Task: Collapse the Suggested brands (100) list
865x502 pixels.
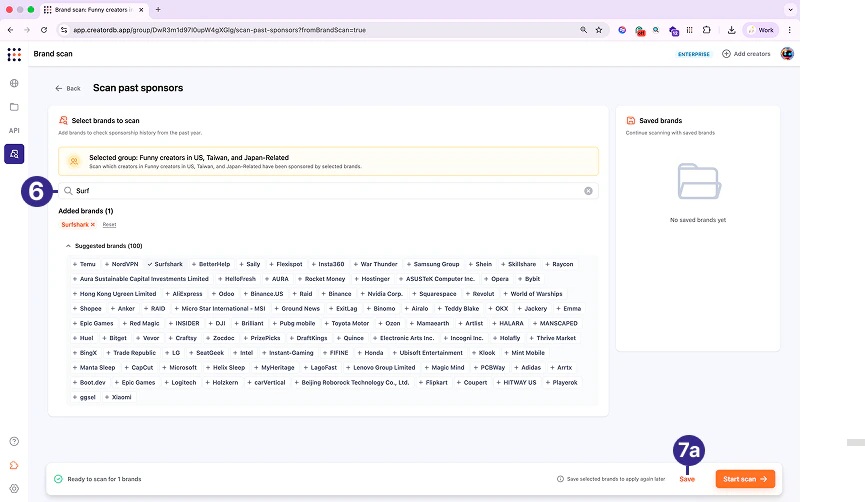Action: click(x=68, y=246)
